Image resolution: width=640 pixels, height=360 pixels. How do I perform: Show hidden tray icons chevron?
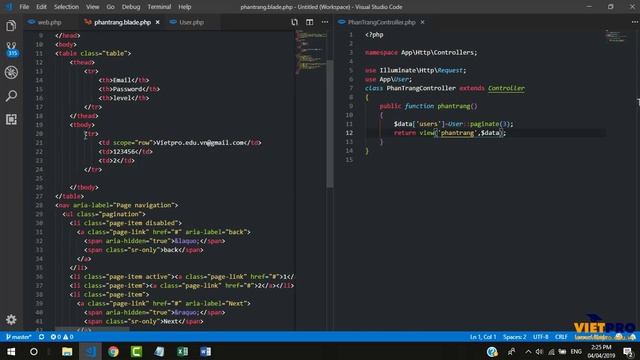coord(528,352)
